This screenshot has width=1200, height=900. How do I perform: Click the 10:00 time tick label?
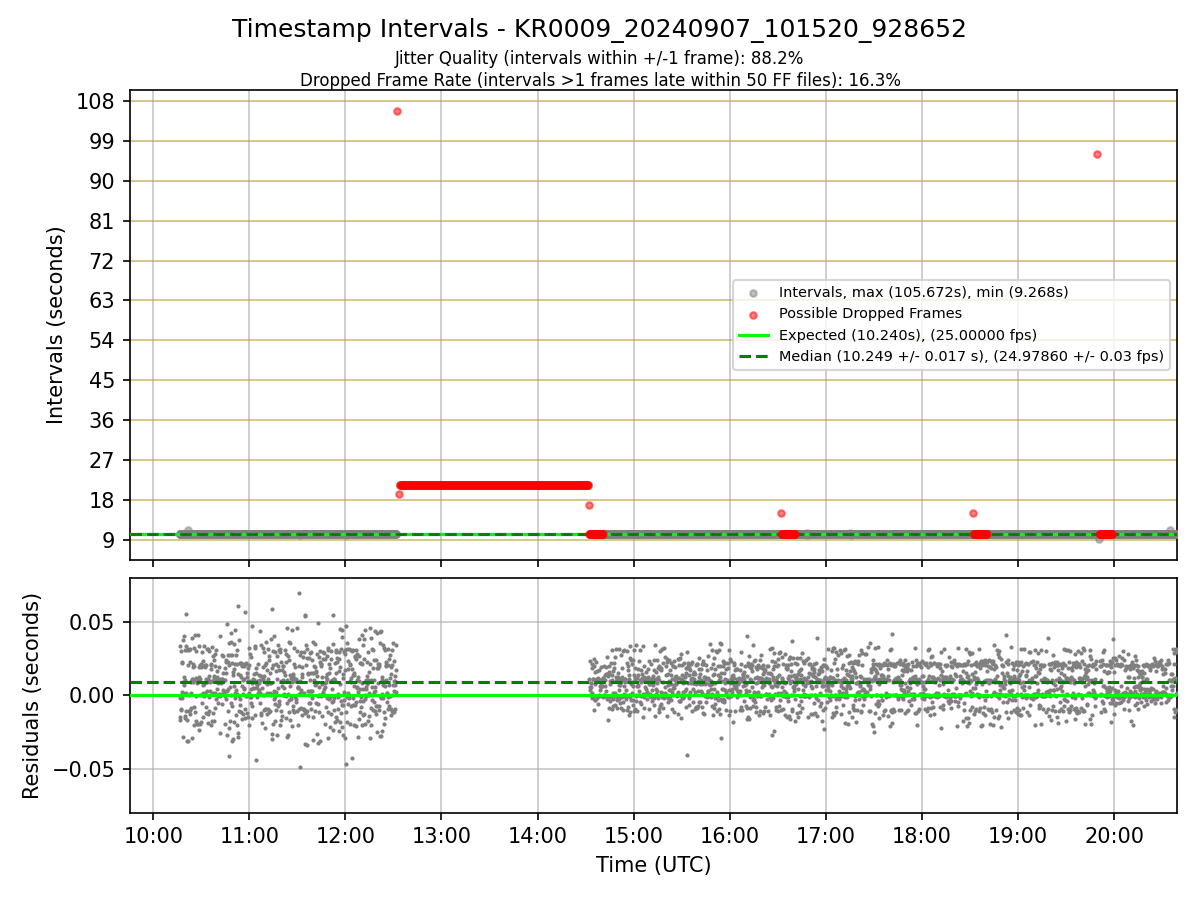pos(153,834)
